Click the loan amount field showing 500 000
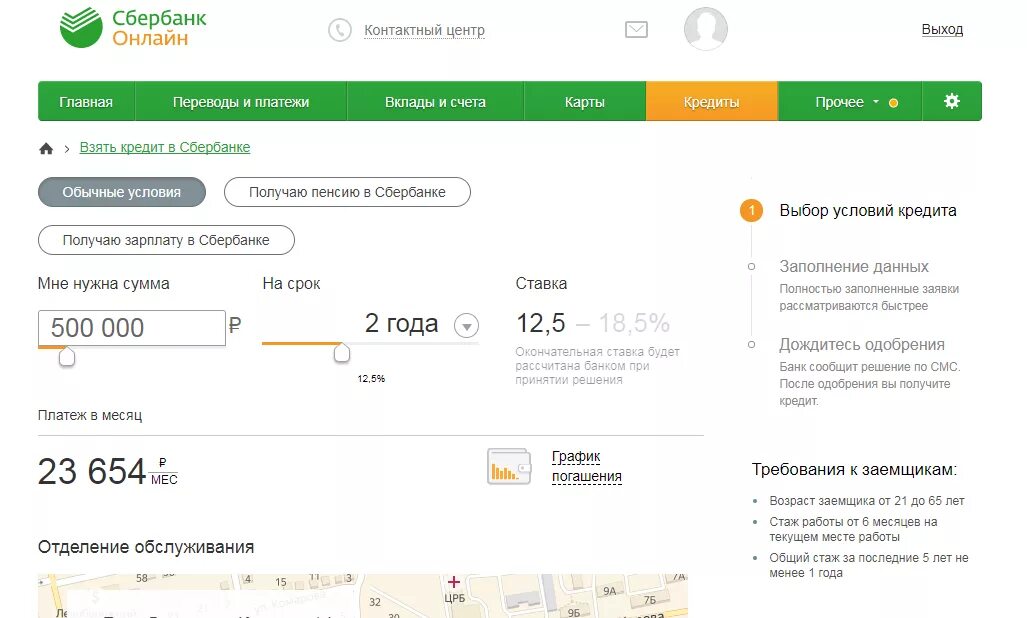Image resolution: width=1027 pixels, height=618 pixels. (x=132, y=327)
